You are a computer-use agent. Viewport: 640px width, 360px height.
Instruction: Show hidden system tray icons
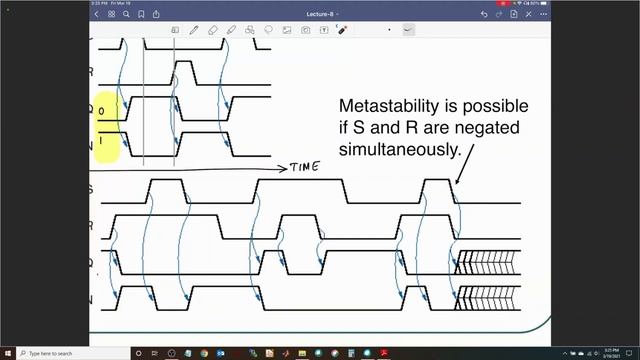[565, 353]
